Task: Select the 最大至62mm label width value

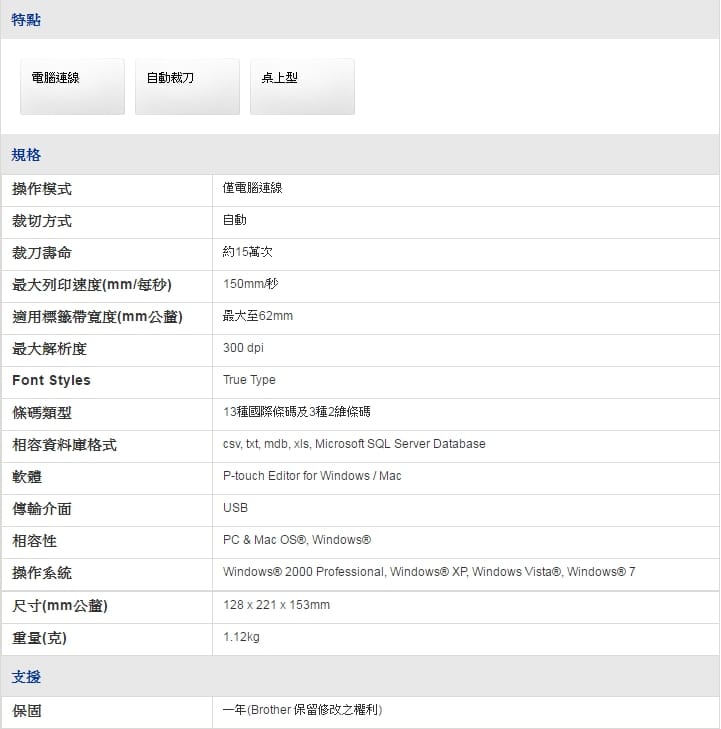Action: [257, 316]
